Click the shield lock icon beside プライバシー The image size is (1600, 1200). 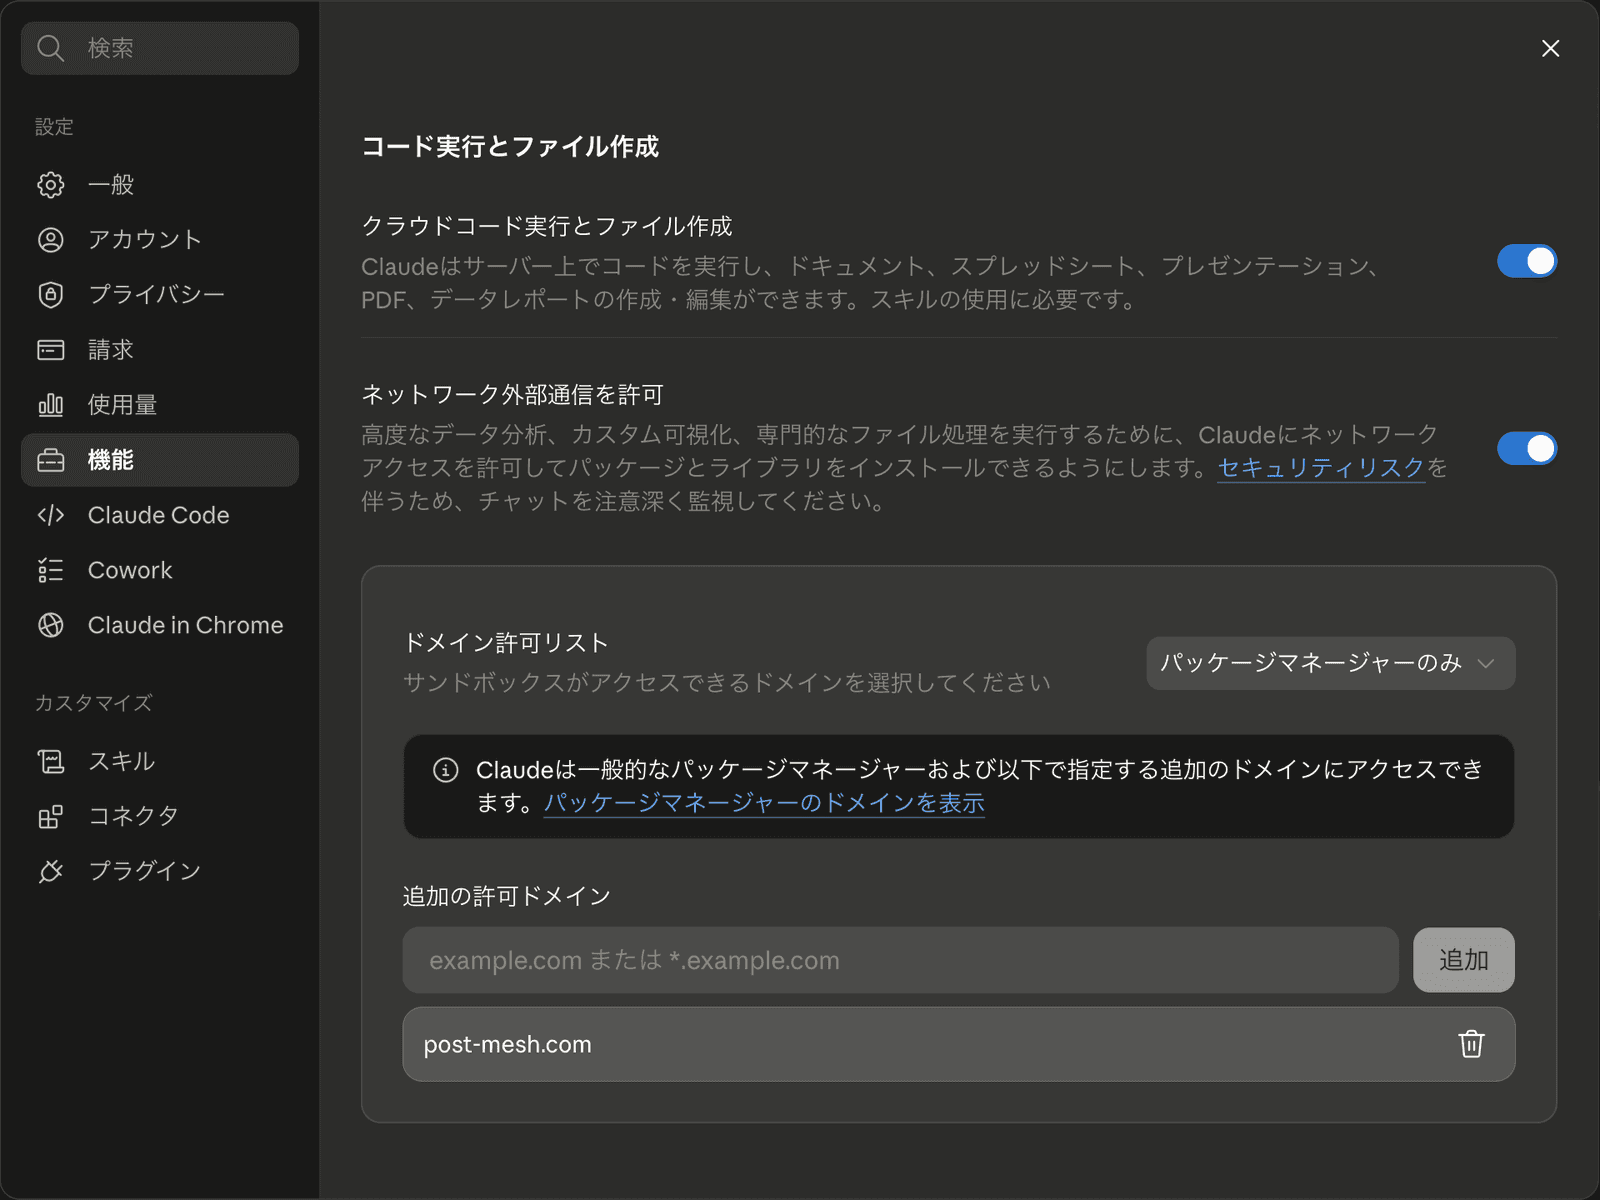51,295
